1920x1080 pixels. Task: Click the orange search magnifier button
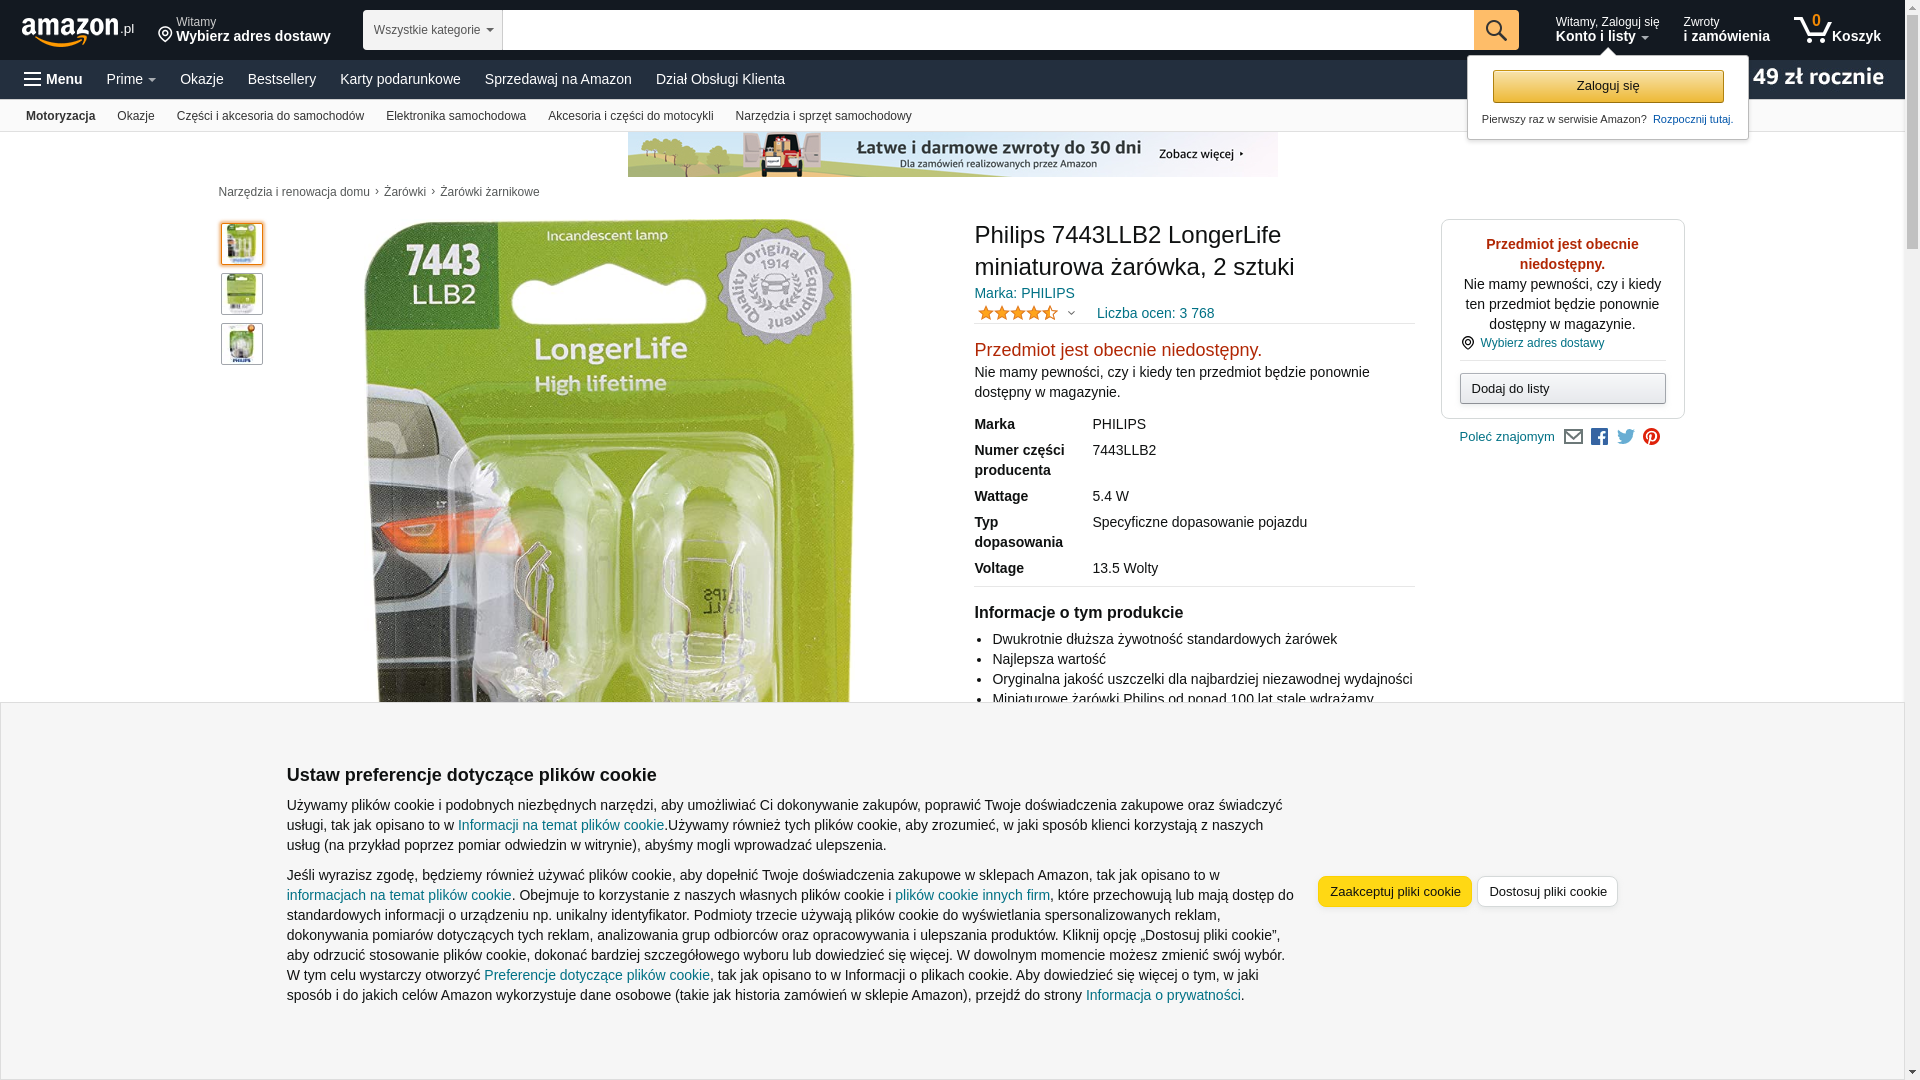1496,30
